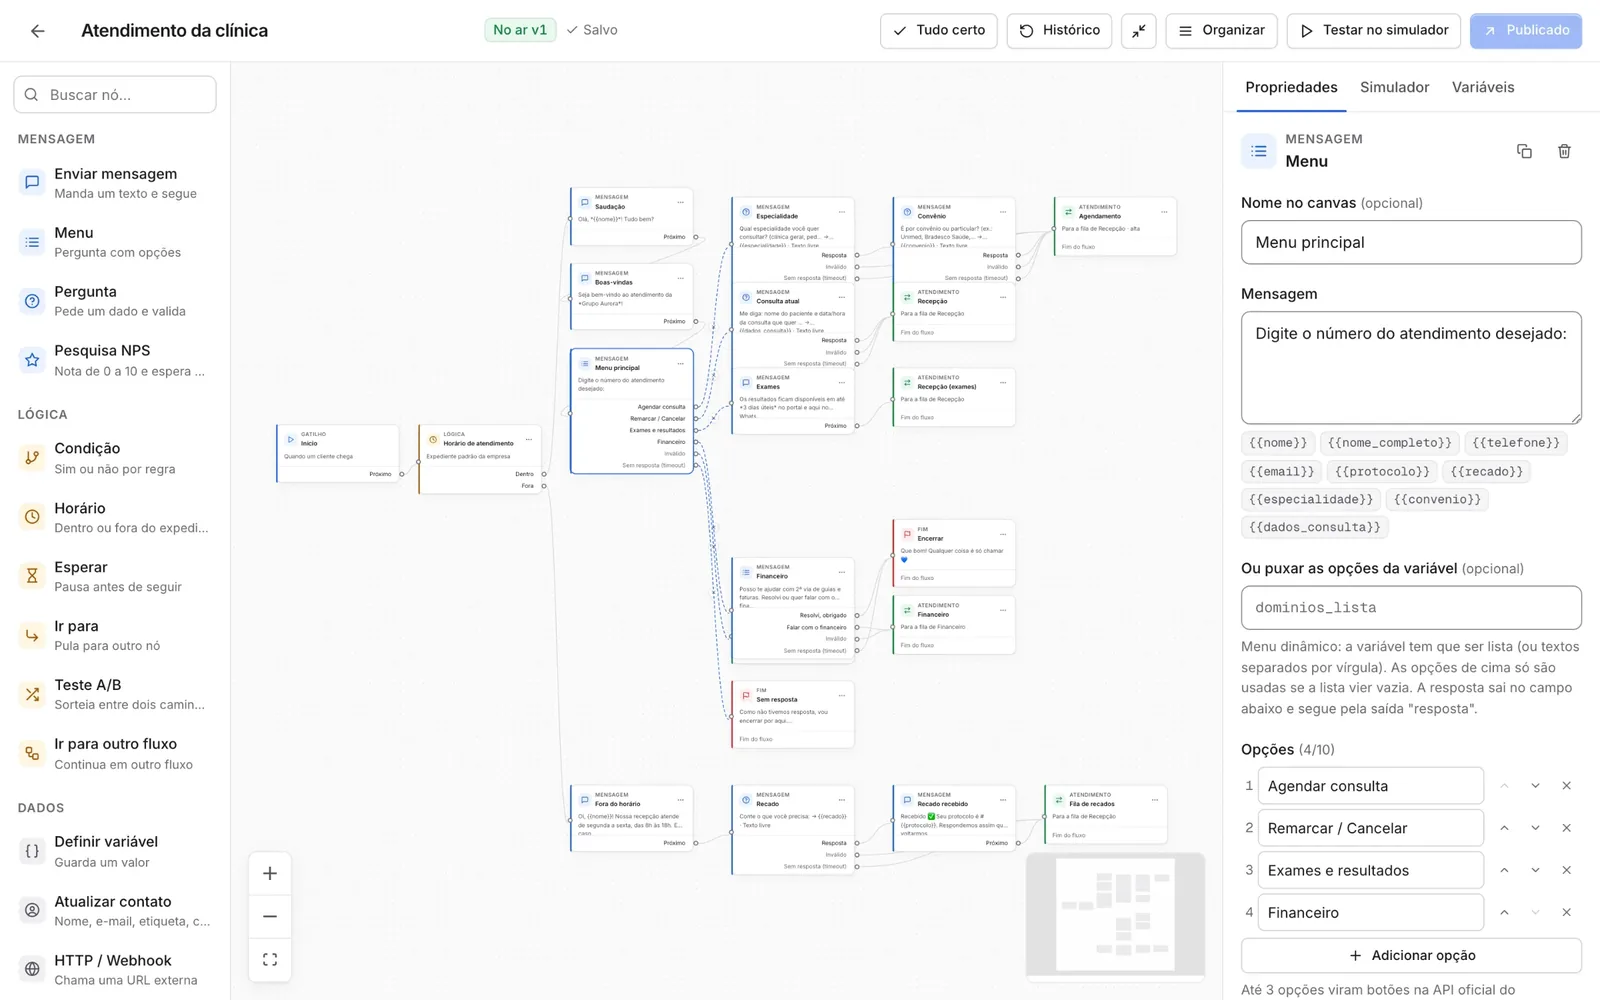Add a Horário logic node

click(115, 517)
